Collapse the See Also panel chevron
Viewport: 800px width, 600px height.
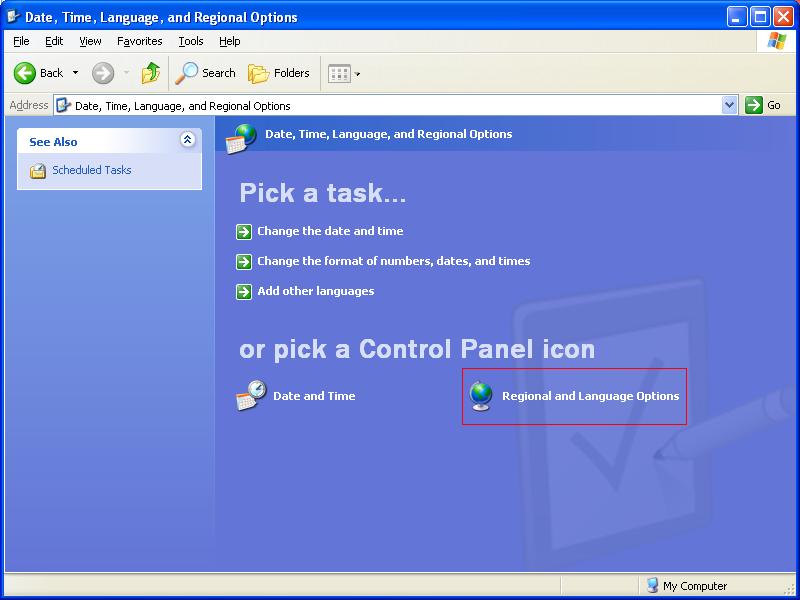pyautogui.click(x=187, y=139)
